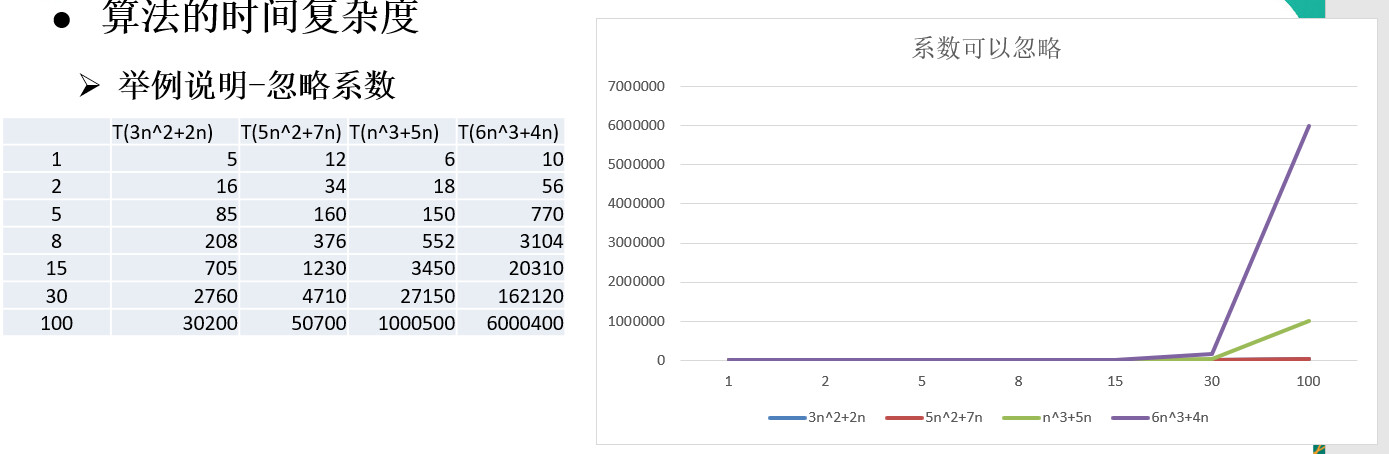The height and width of the screenshot is (454, 1389).
Task: Select the 3000000 label on the y-axis
Action: click(636, 243)
